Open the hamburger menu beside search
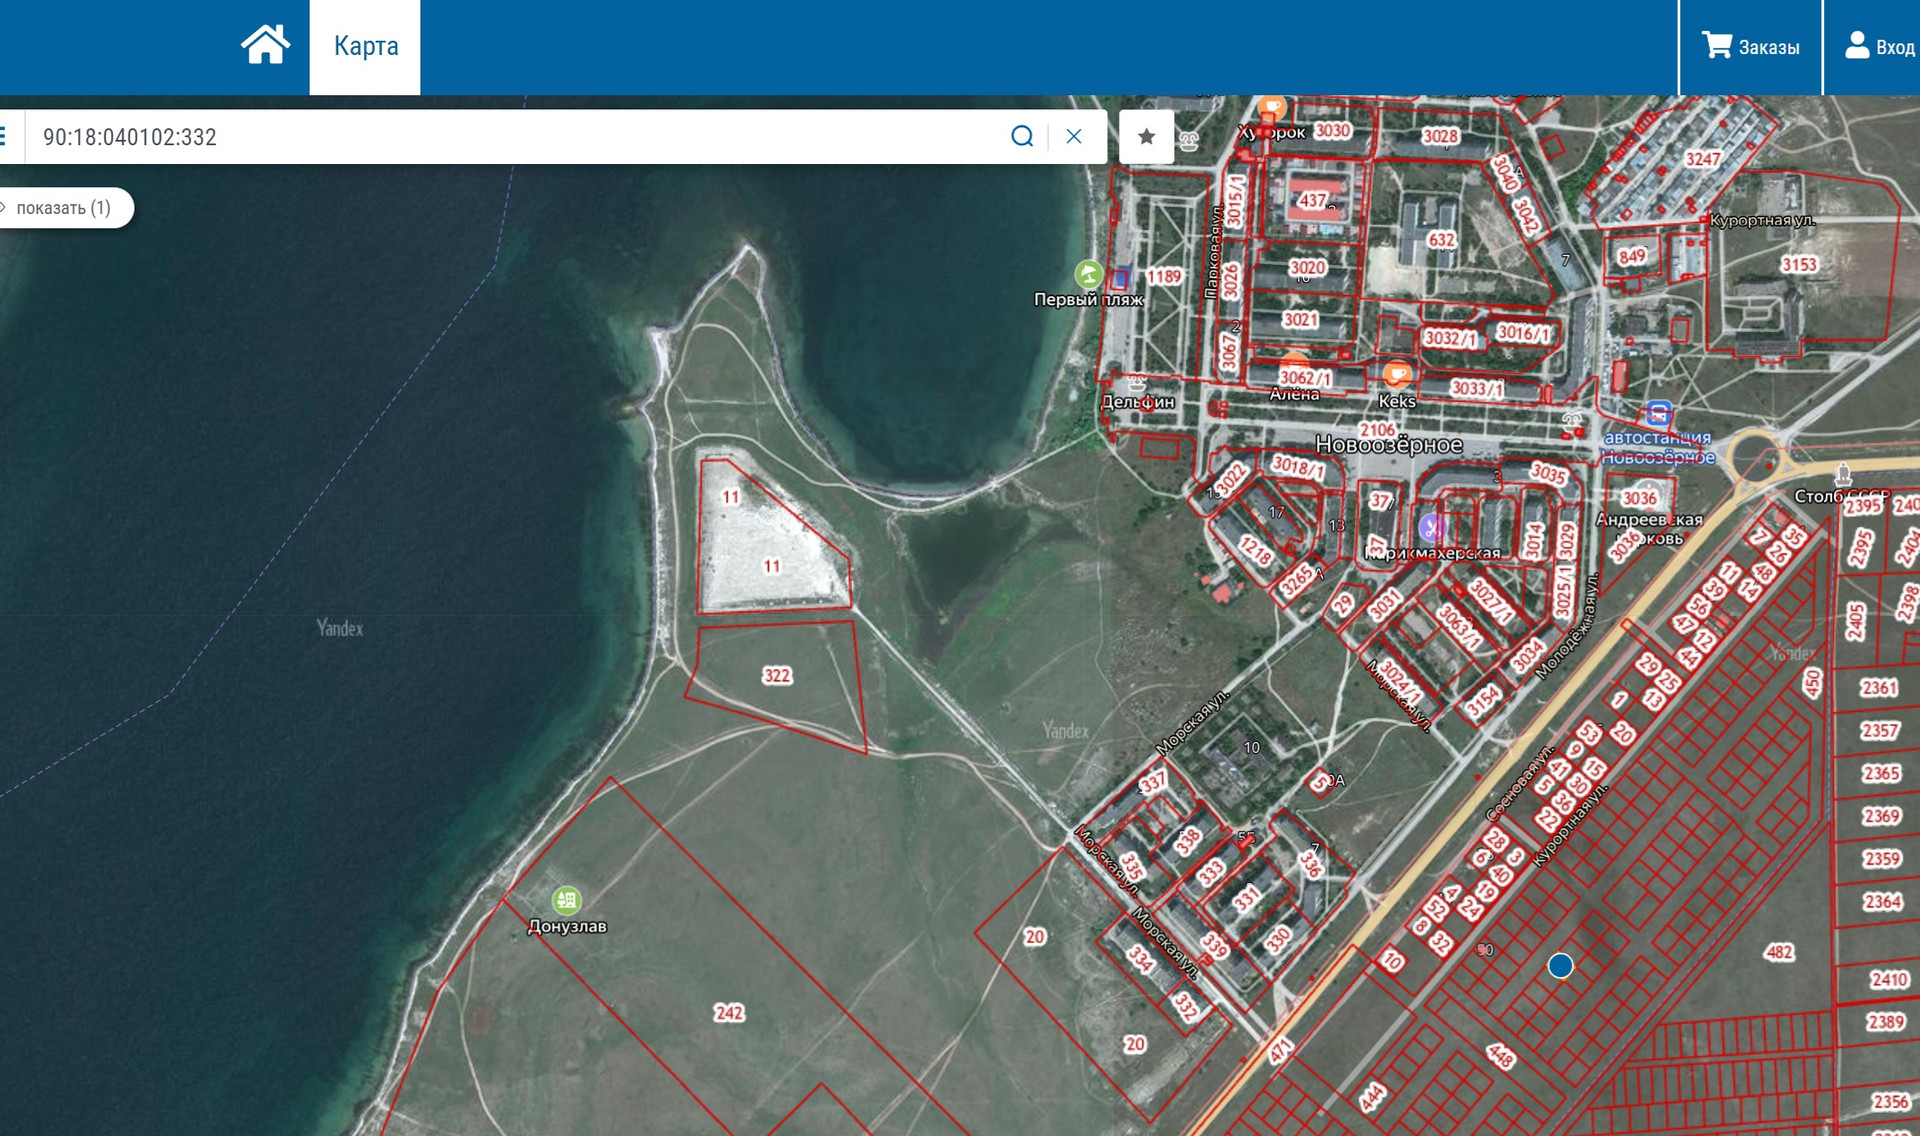The image size is (1920, 1136). pyautogui.click(x=4, y=137)
